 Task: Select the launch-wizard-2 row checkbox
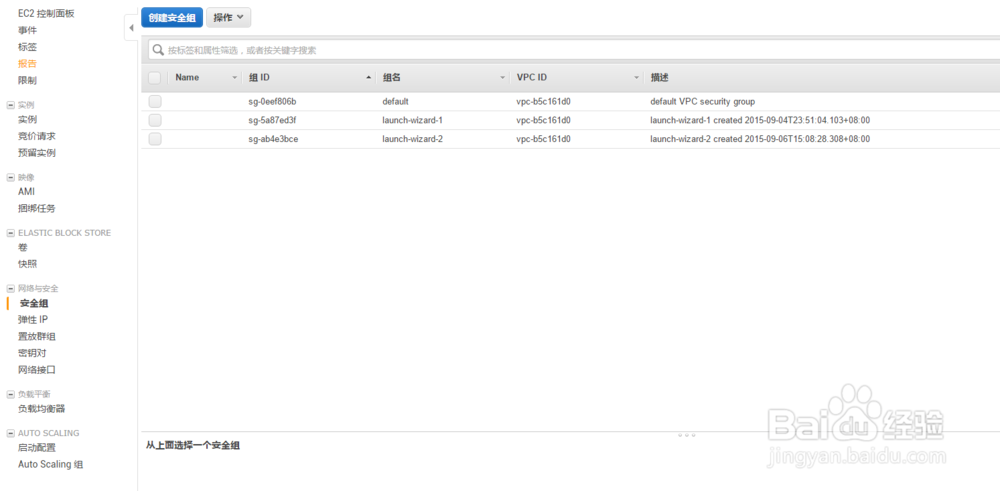[155, 139]
